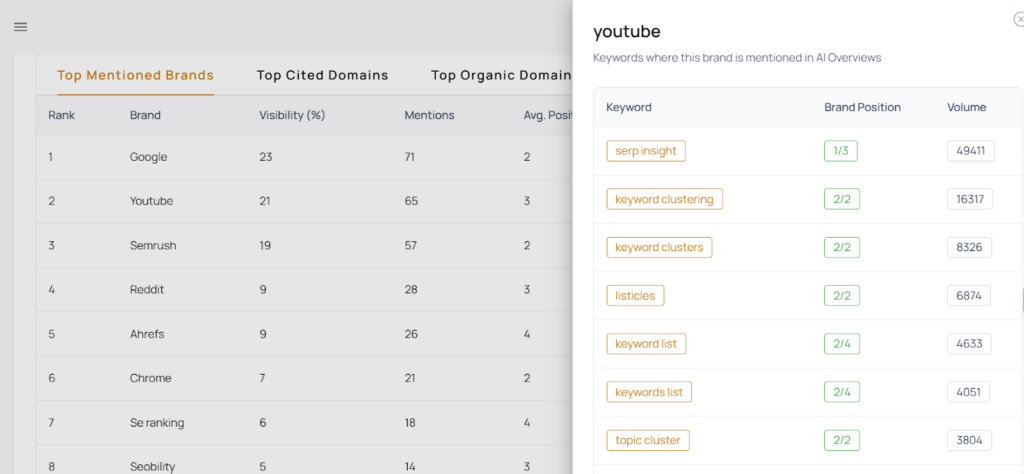This screenshot has height=474, width=1024.
Task: Select the Top Organic Domains tab
Action: pos(501,75)
